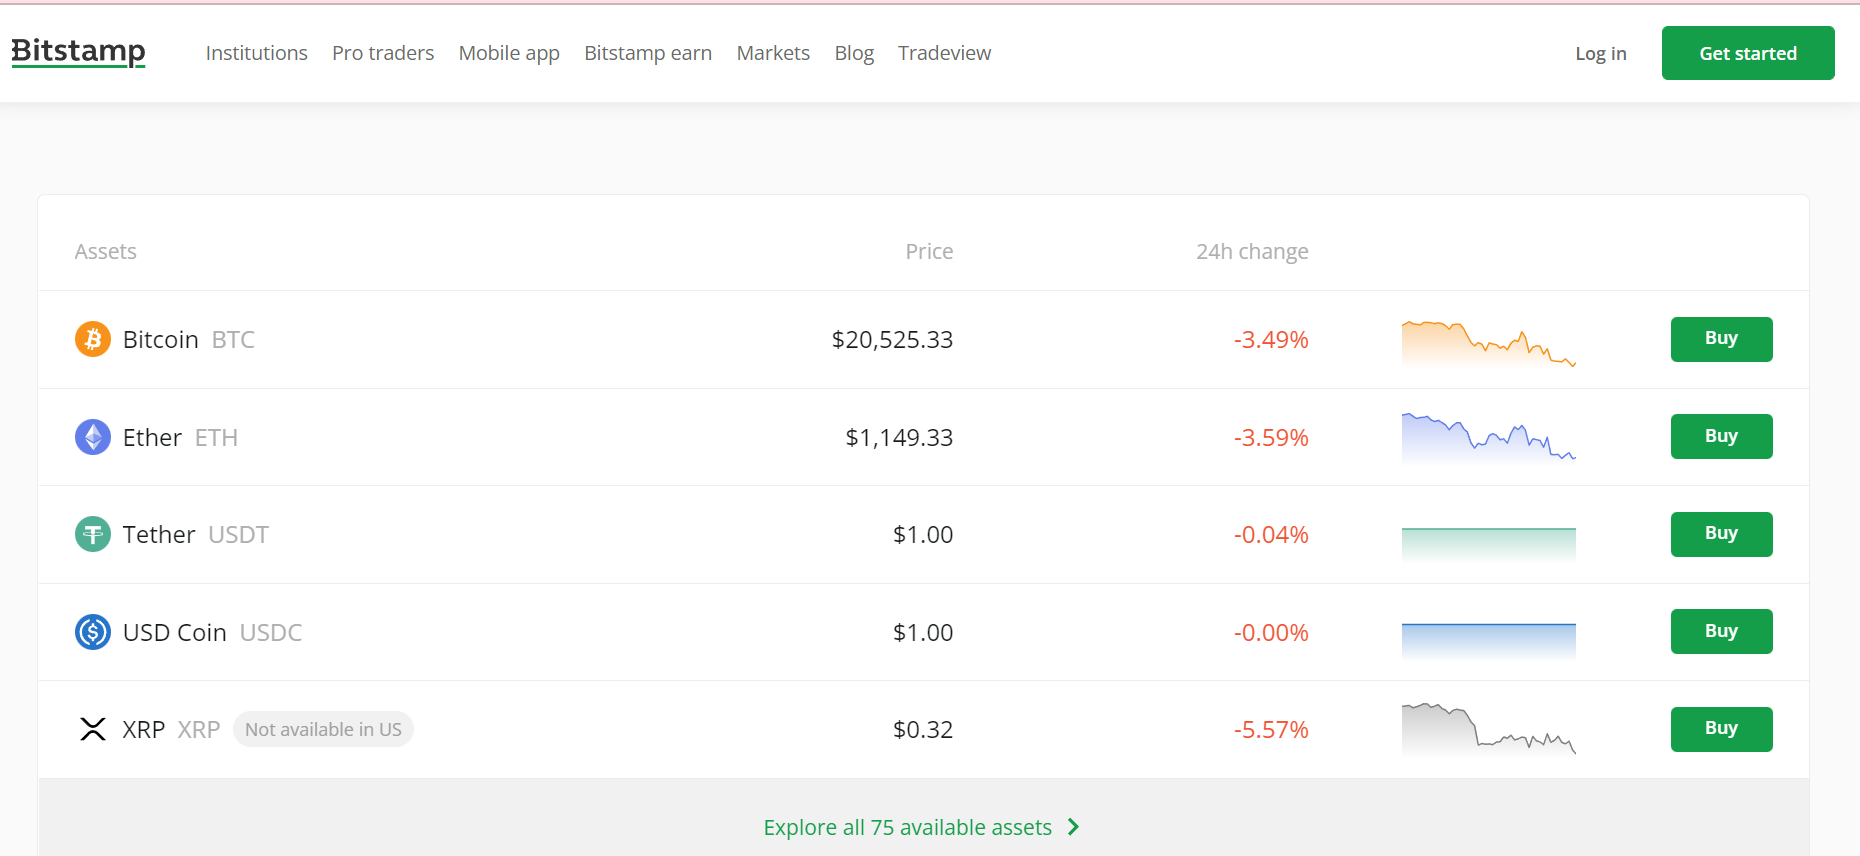Click the Get started button
This screenshot has width=1860, height=856.
[1748, 53]
